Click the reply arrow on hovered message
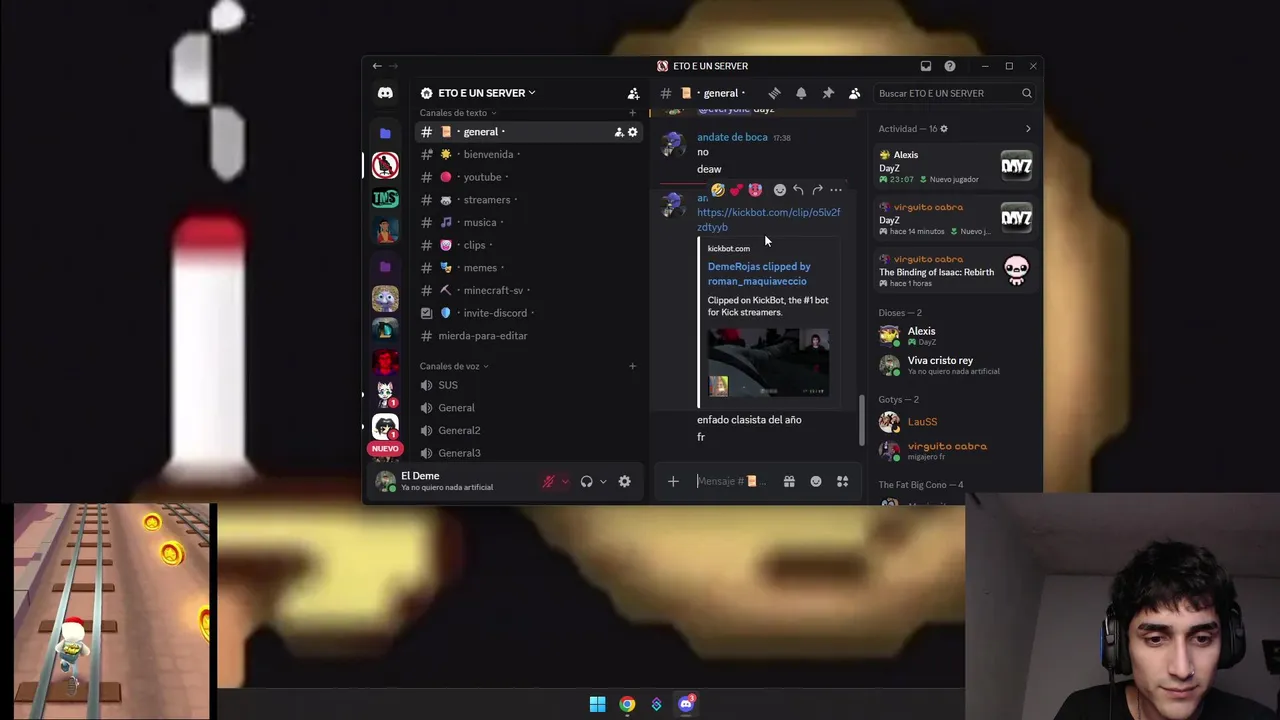Screen dimensions: 1280x720 [798, 190]
